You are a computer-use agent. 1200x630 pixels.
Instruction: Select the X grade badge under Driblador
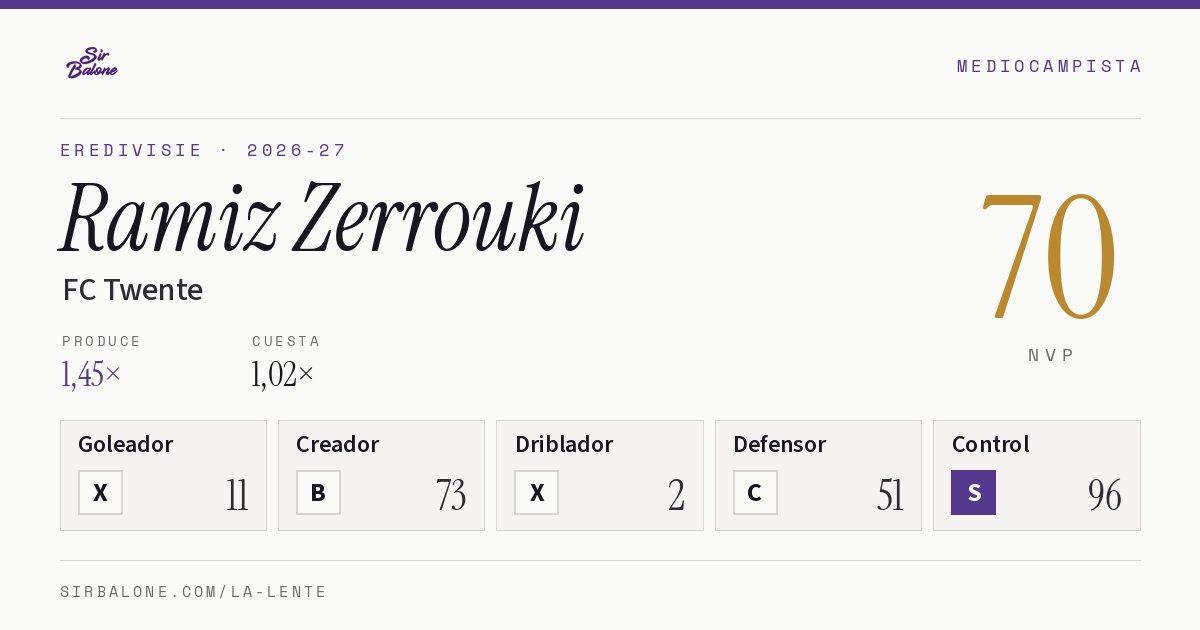(536, 492)
